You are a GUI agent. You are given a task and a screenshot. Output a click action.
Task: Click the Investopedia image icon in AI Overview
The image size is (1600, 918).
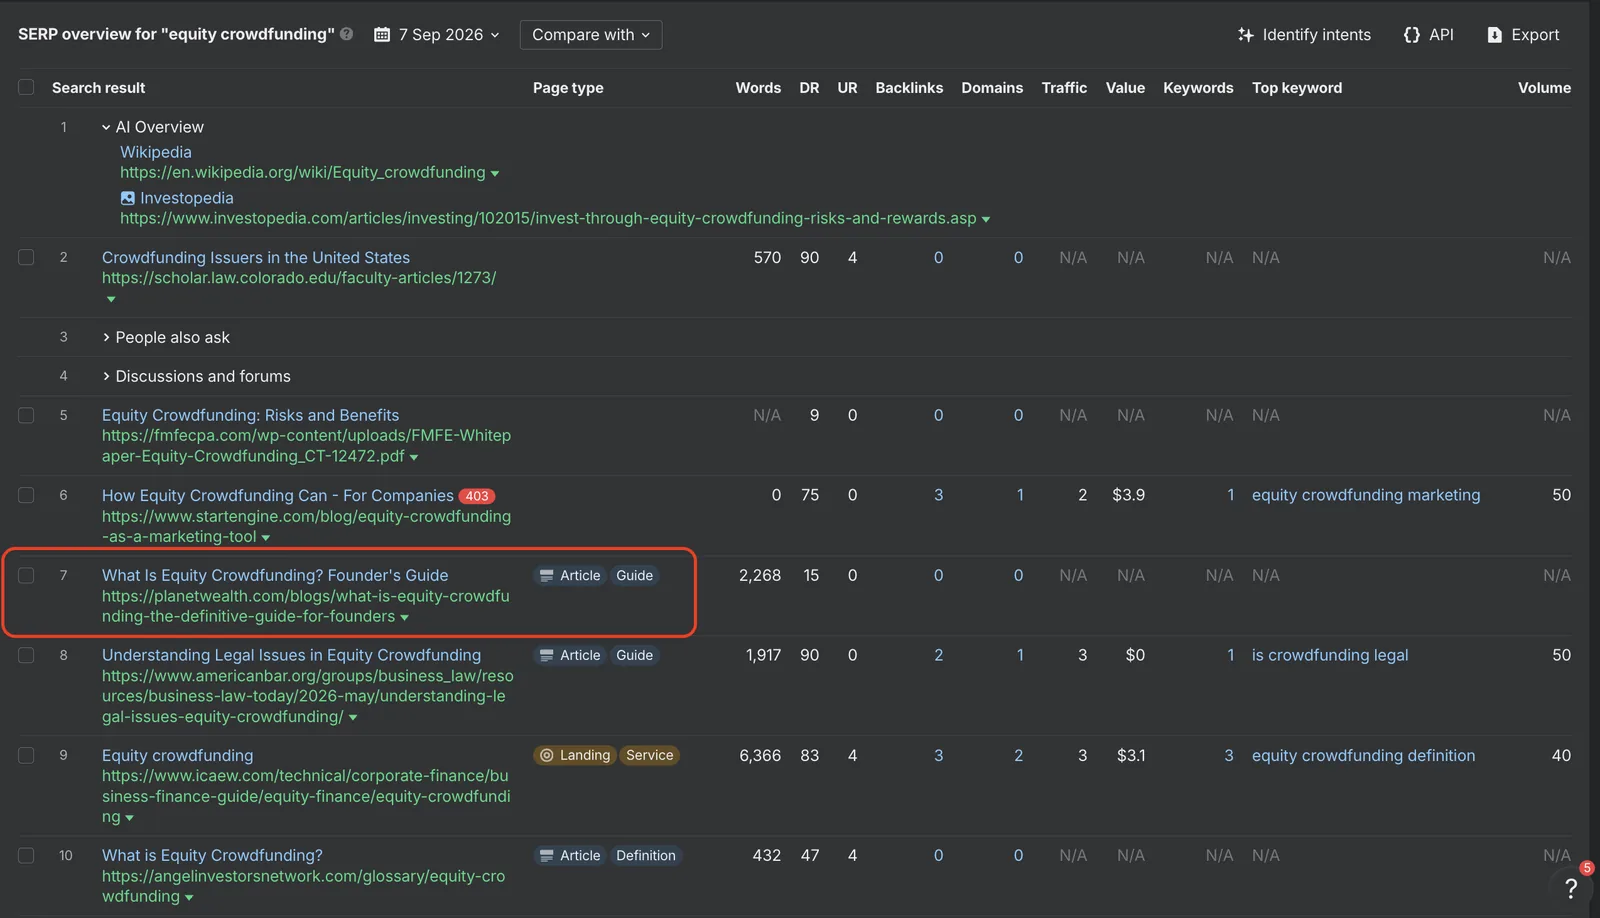point(127,198)
